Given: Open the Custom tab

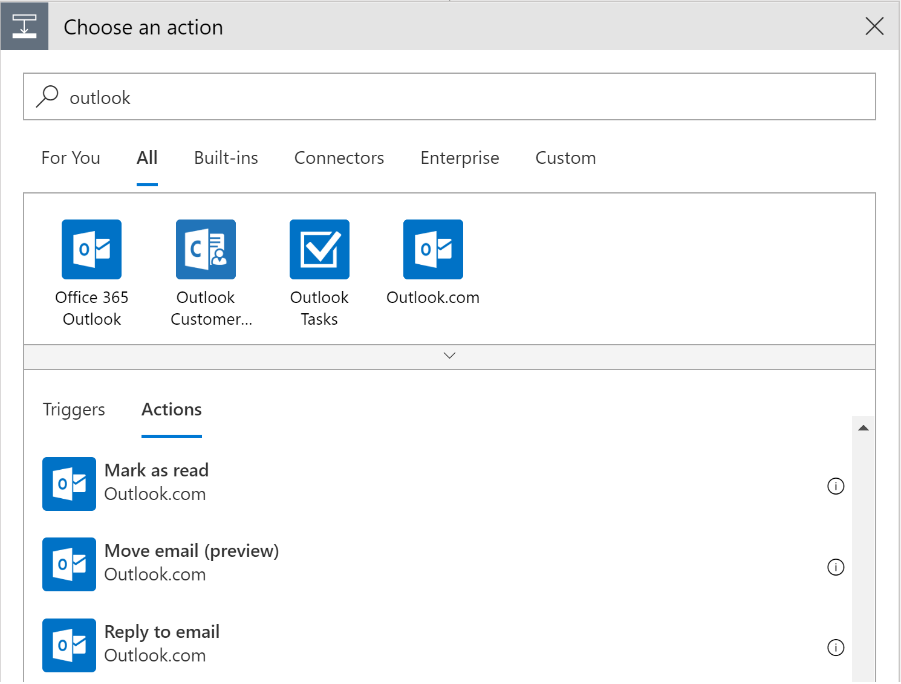Looking at the screenshot, I should [x=565, y=158].
